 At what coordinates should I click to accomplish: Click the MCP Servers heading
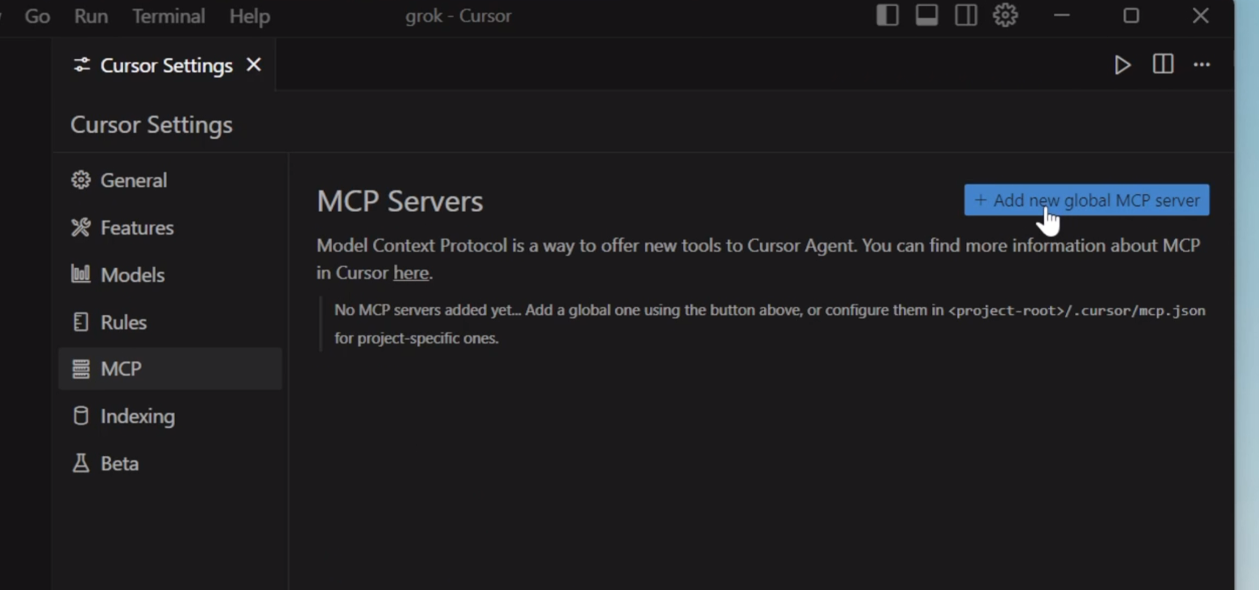[x=400, y=201]
